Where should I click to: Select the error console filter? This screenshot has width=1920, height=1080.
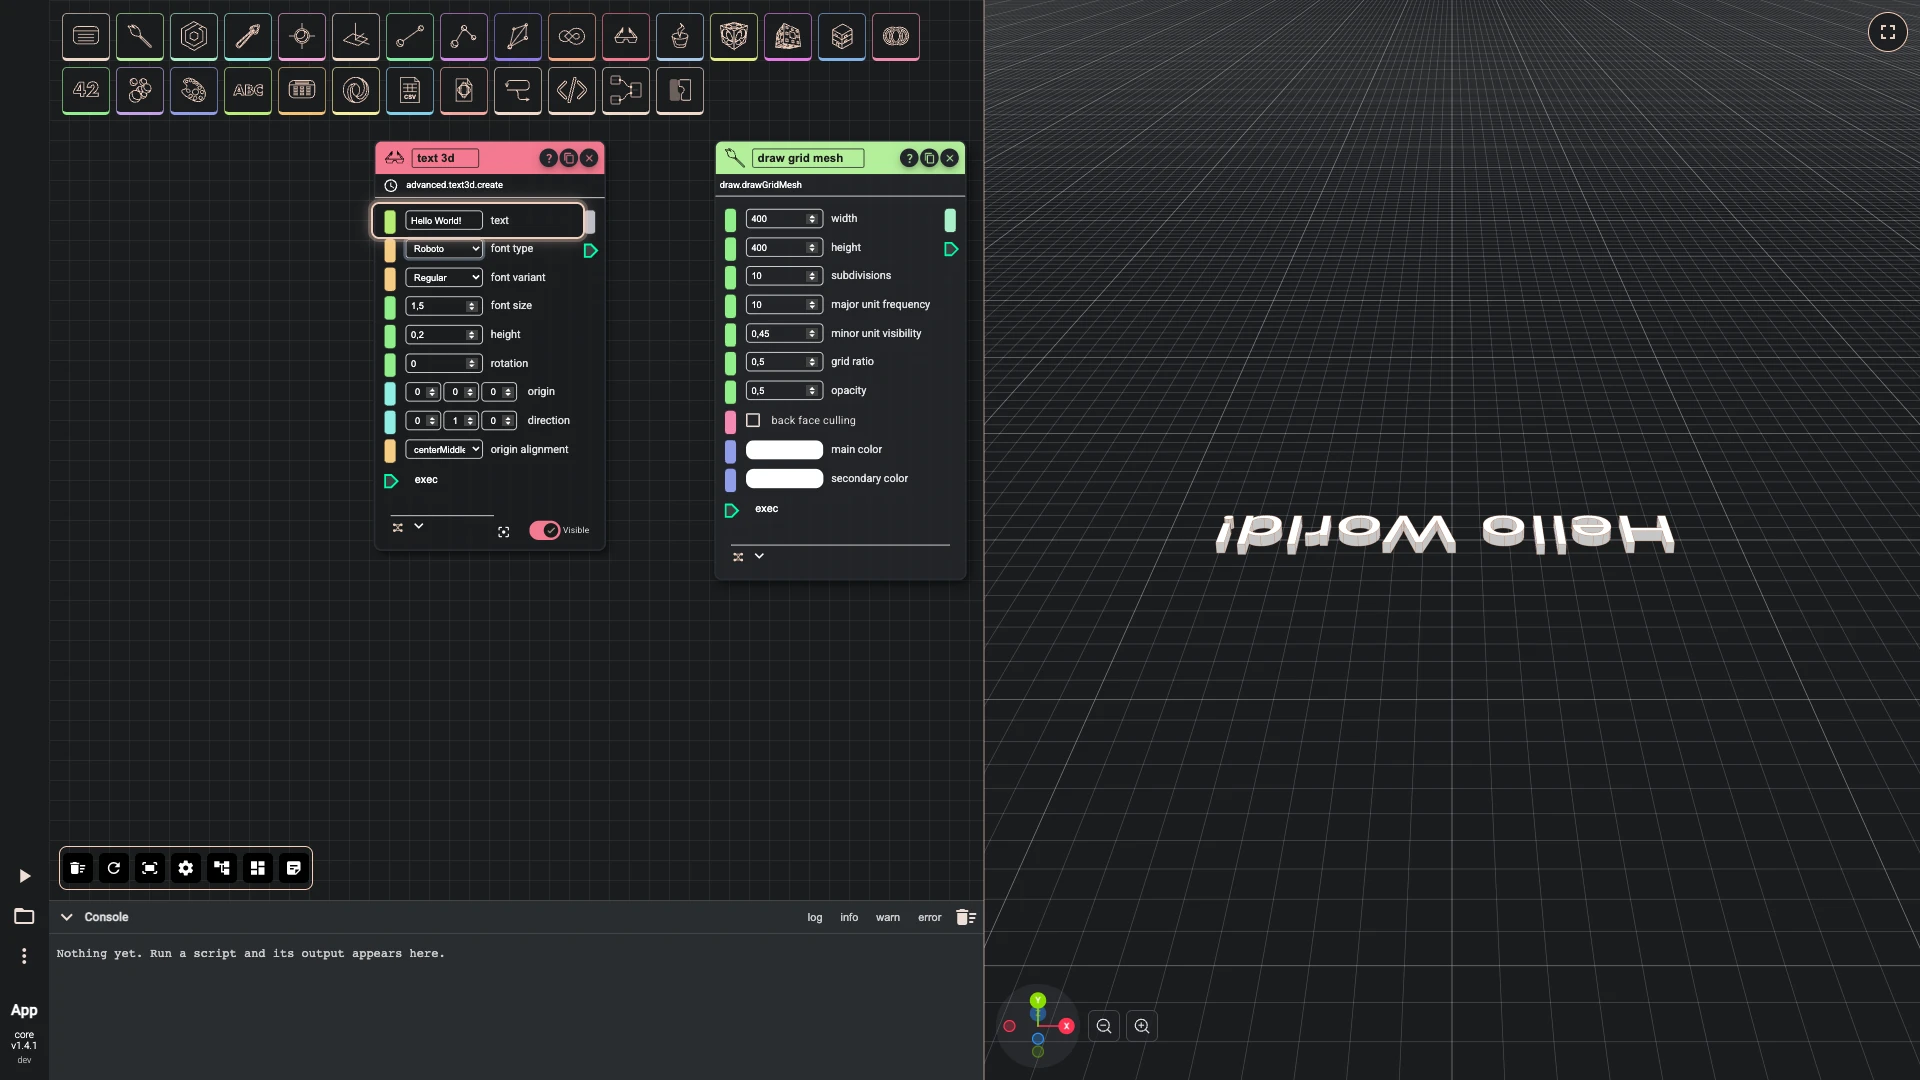(x=930, y=918)
